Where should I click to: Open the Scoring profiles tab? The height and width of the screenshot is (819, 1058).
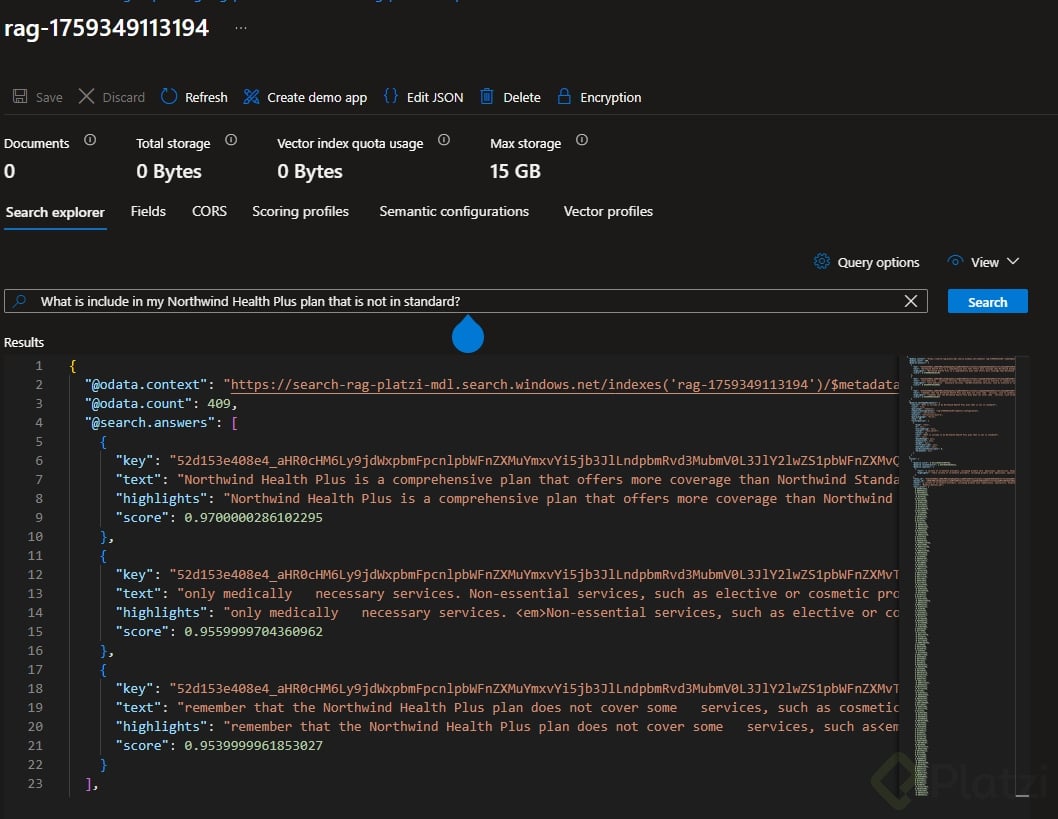pos(300,212)
